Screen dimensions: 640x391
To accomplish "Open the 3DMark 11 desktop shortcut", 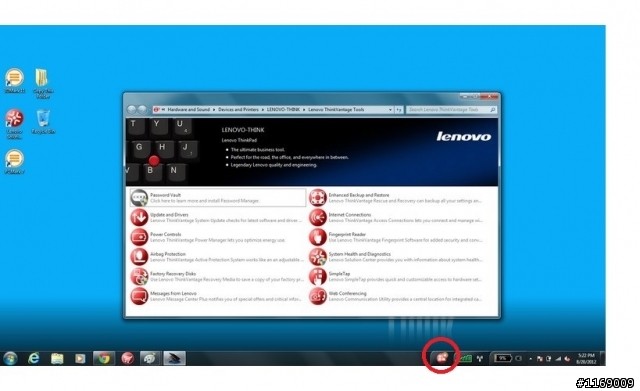I will point(15,81).
